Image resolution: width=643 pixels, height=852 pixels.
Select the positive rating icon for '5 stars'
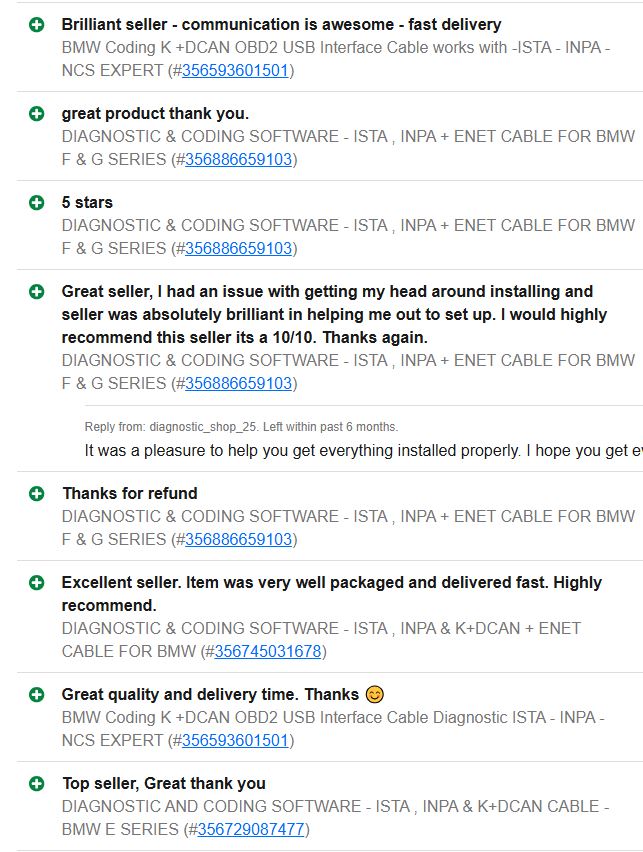tap(36, 203)
